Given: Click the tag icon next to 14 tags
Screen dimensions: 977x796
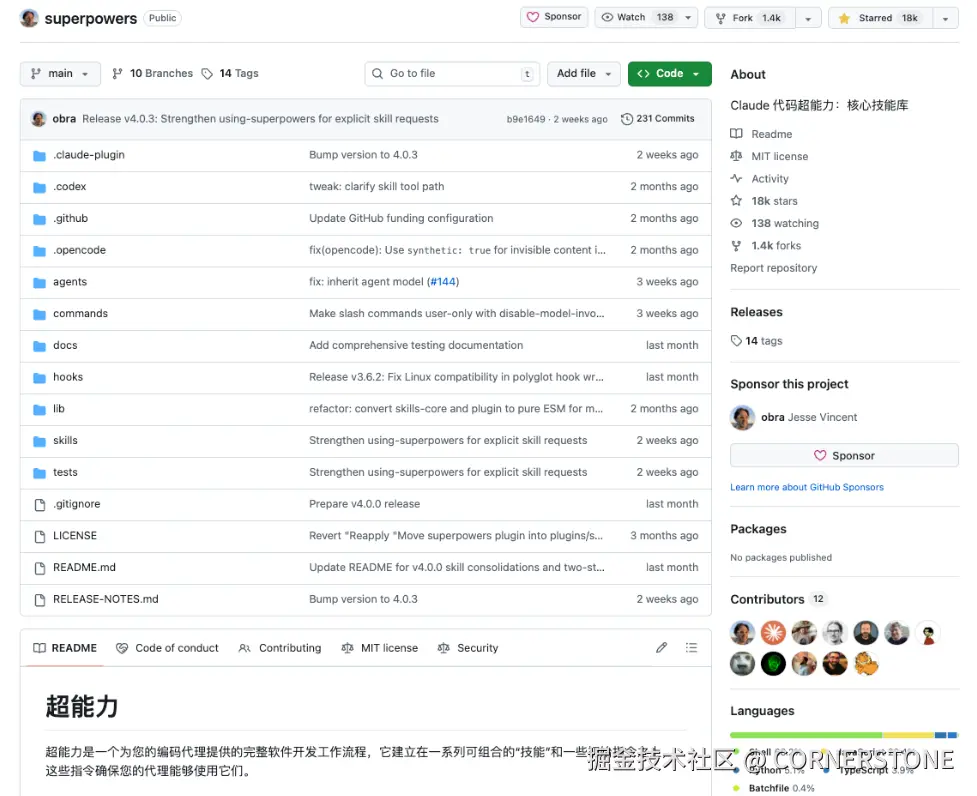Looking at the screenshot, I should 736,340.
